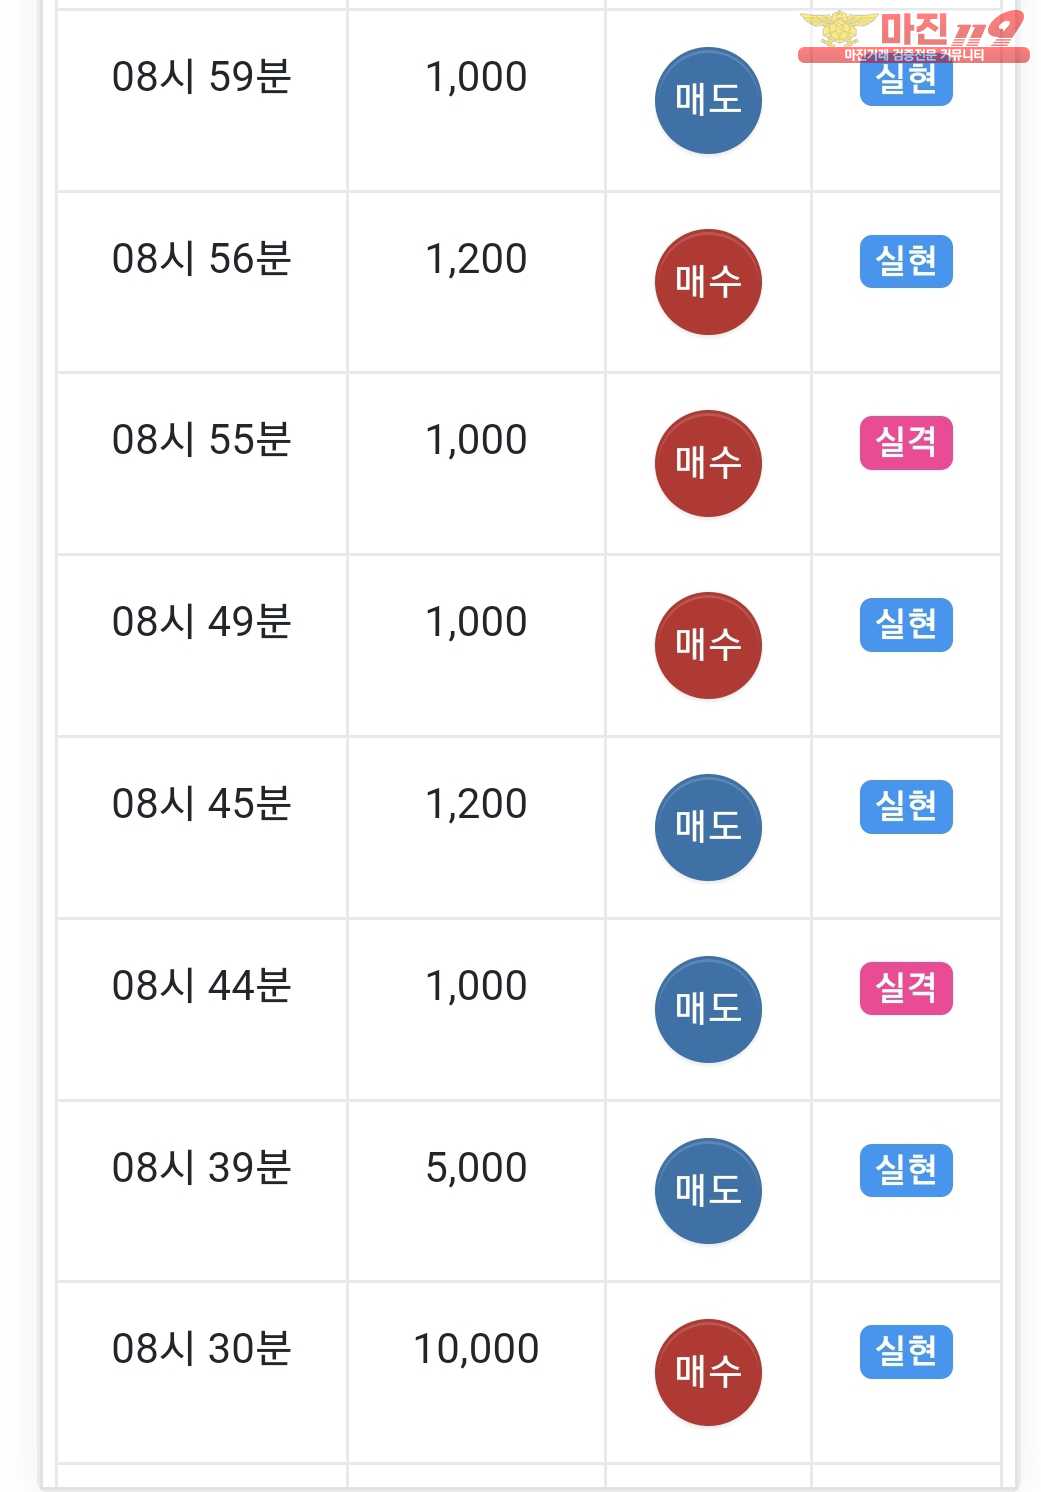Select the 10,000 amount cell
1041x1492 pixels.
tap(476, 1349)
